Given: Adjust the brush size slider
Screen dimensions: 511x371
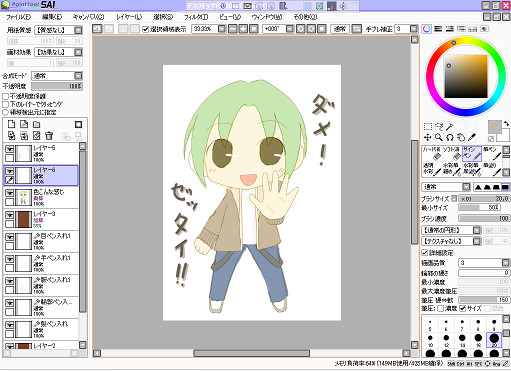Looking at the screenshot, I should tap(484, 198).
